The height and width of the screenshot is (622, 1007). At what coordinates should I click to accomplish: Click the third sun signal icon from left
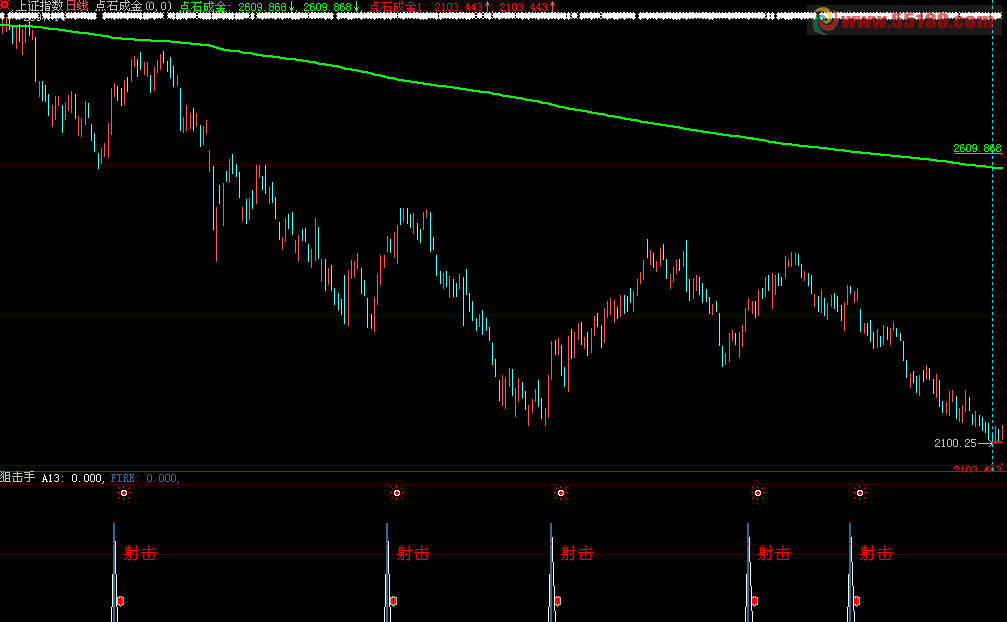[x=561, y=493]
